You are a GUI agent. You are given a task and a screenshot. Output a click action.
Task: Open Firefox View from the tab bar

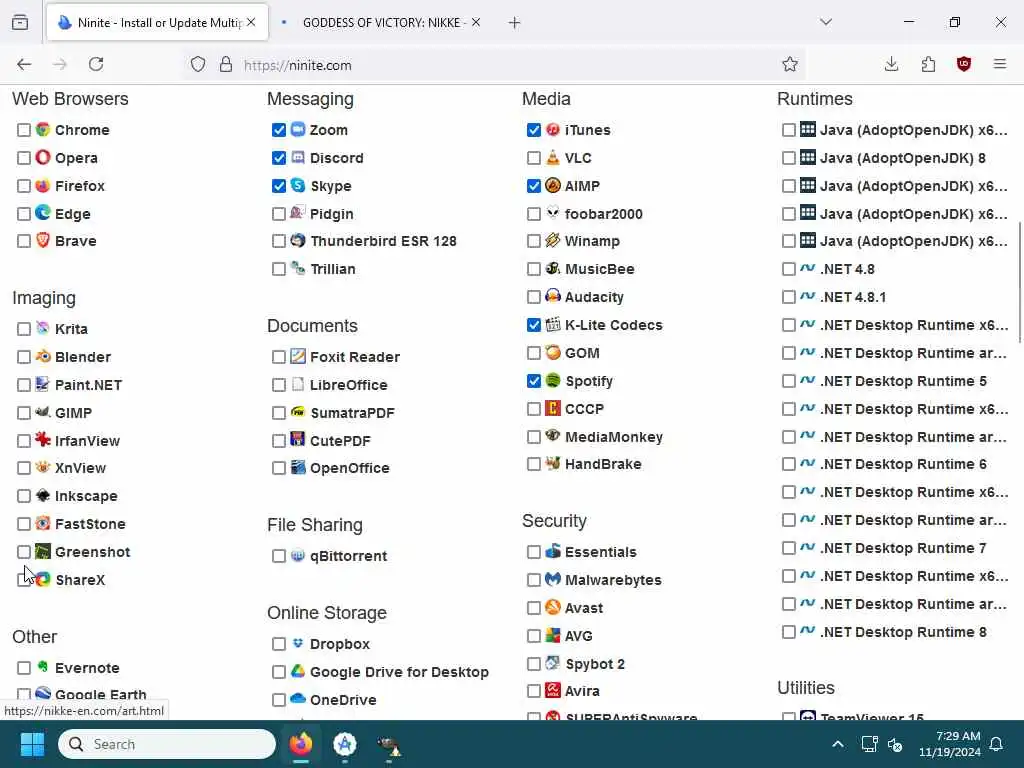tap(20, 22)
